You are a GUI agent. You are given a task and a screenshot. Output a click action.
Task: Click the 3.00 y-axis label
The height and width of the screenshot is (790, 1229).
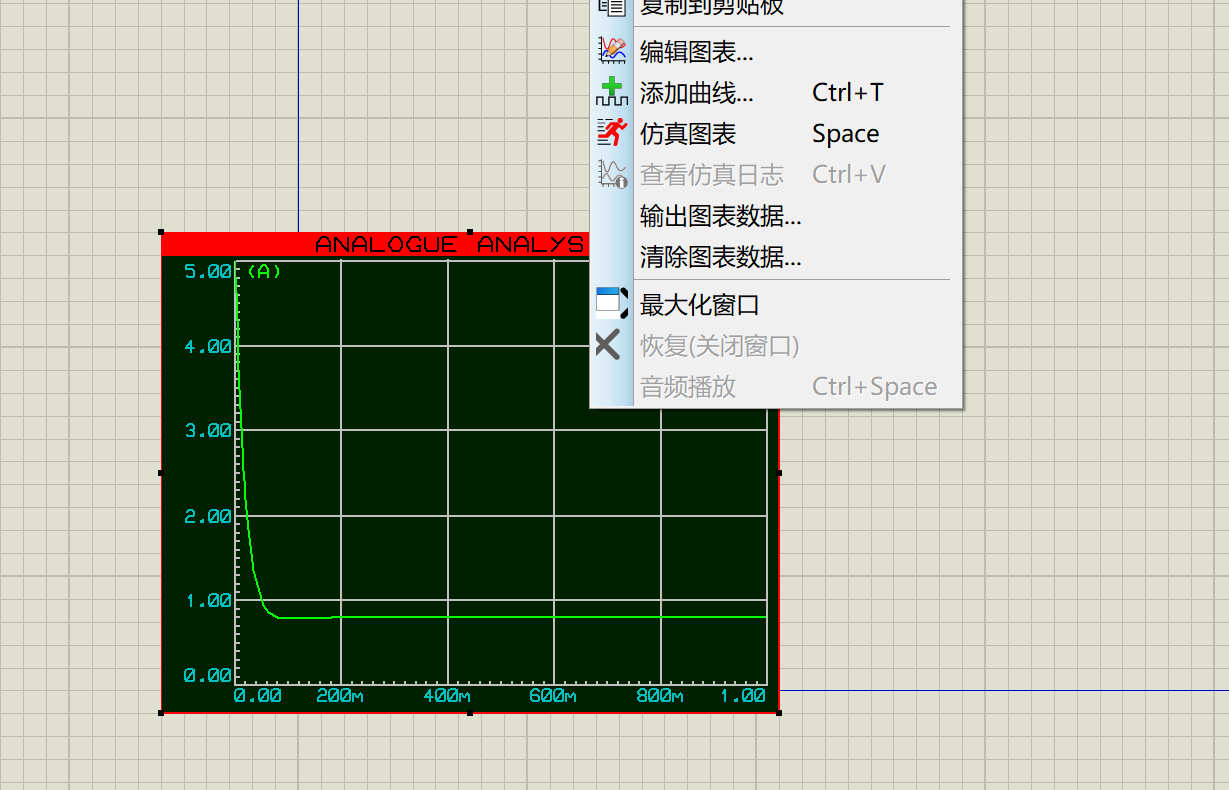click(x=208, y=431)
